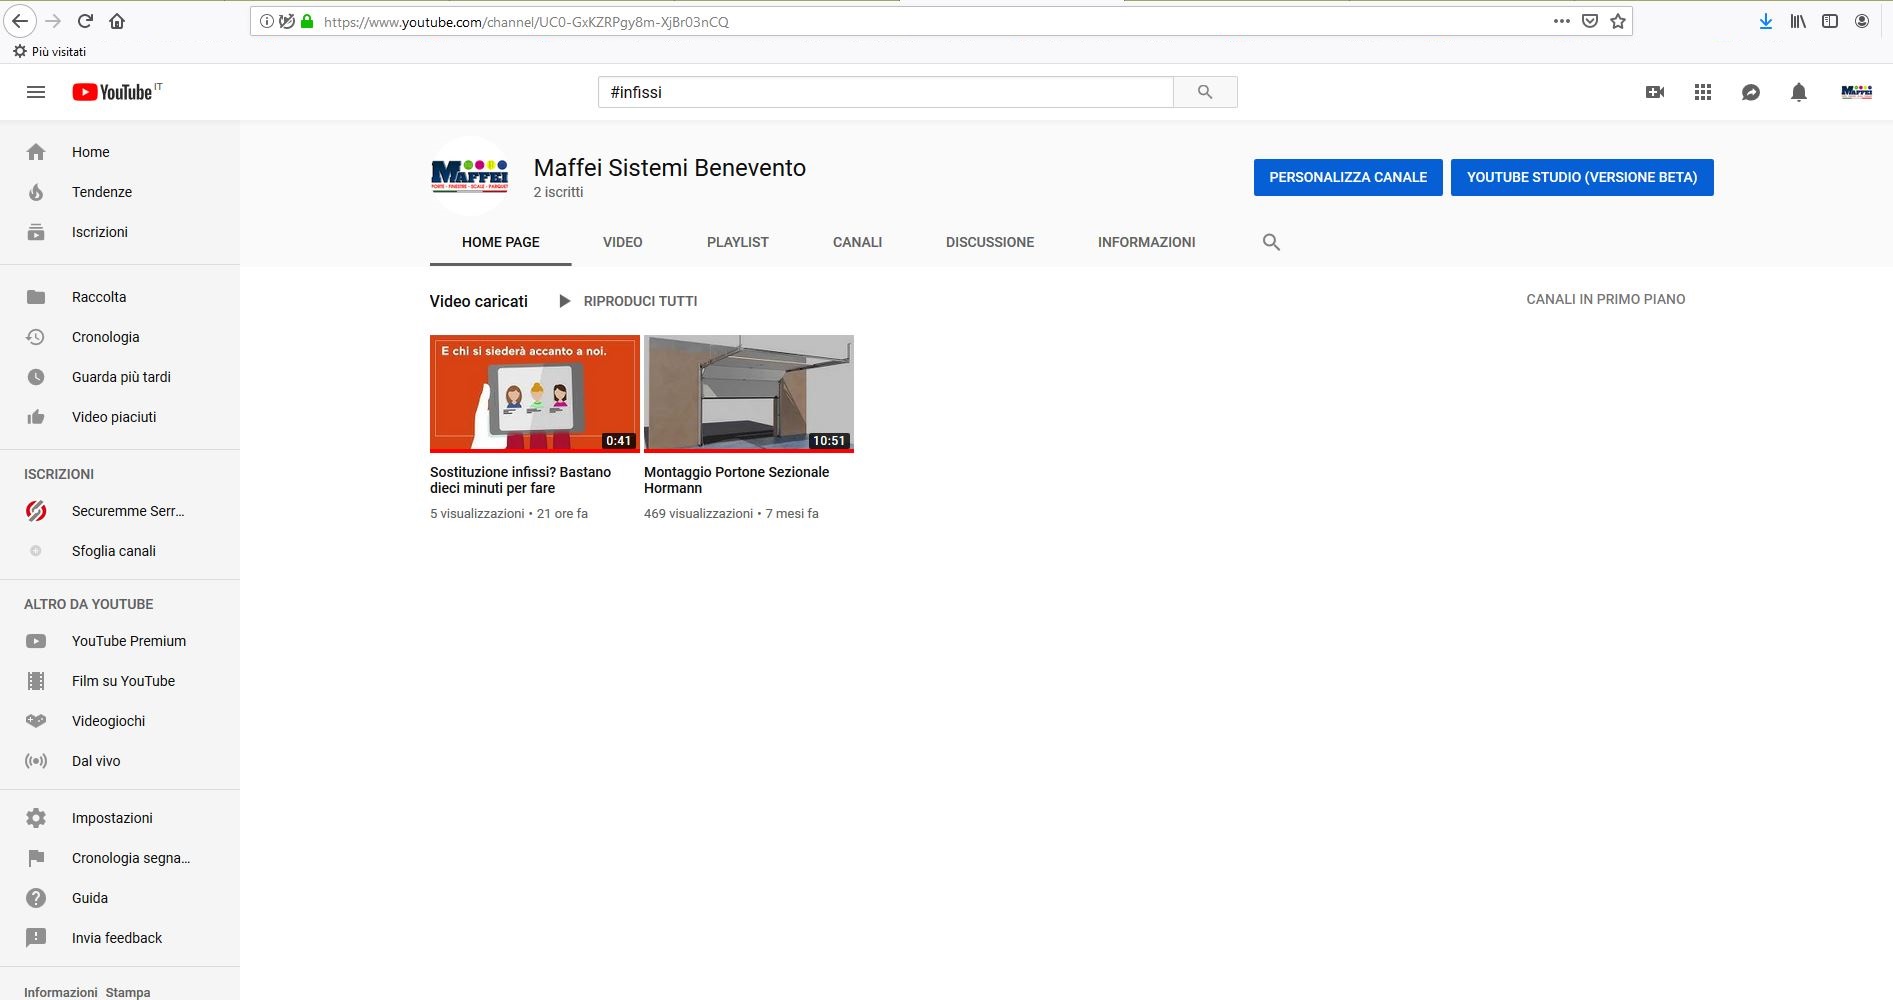This screenshot has width=1893, height=1000.
Task: Click RIPRODUCI TUTTI
Action: (628, 301)
